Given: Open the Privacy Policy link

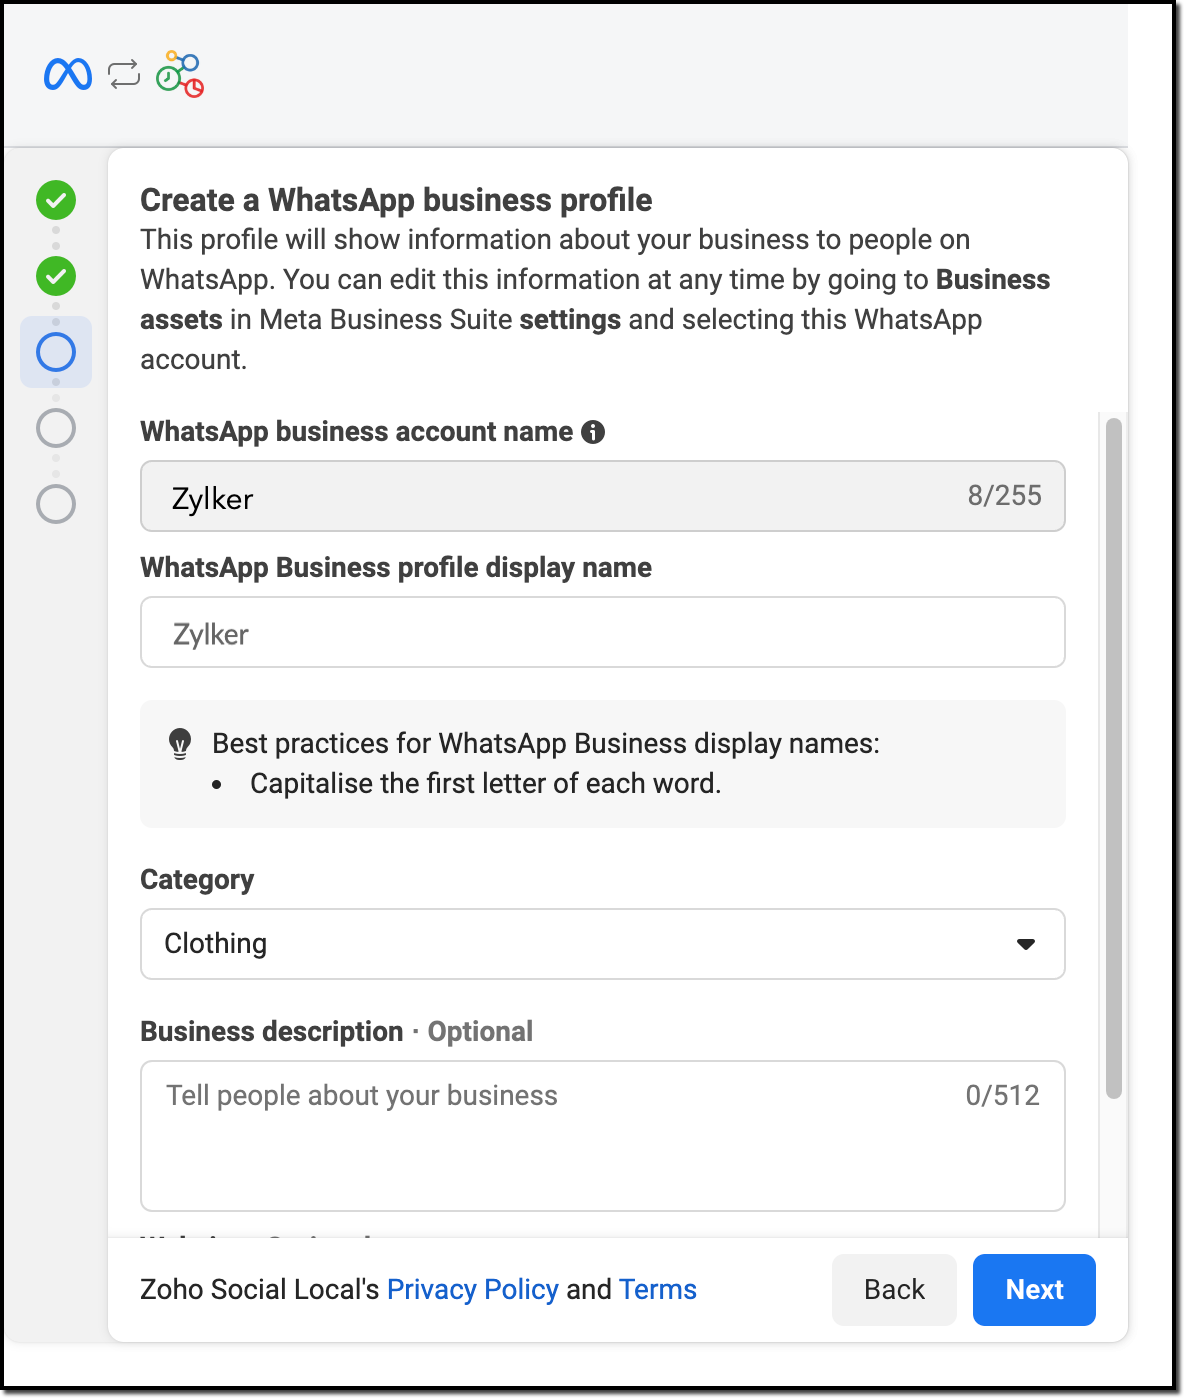Looking at the screenshot, I should click(x=472, y=1290).
